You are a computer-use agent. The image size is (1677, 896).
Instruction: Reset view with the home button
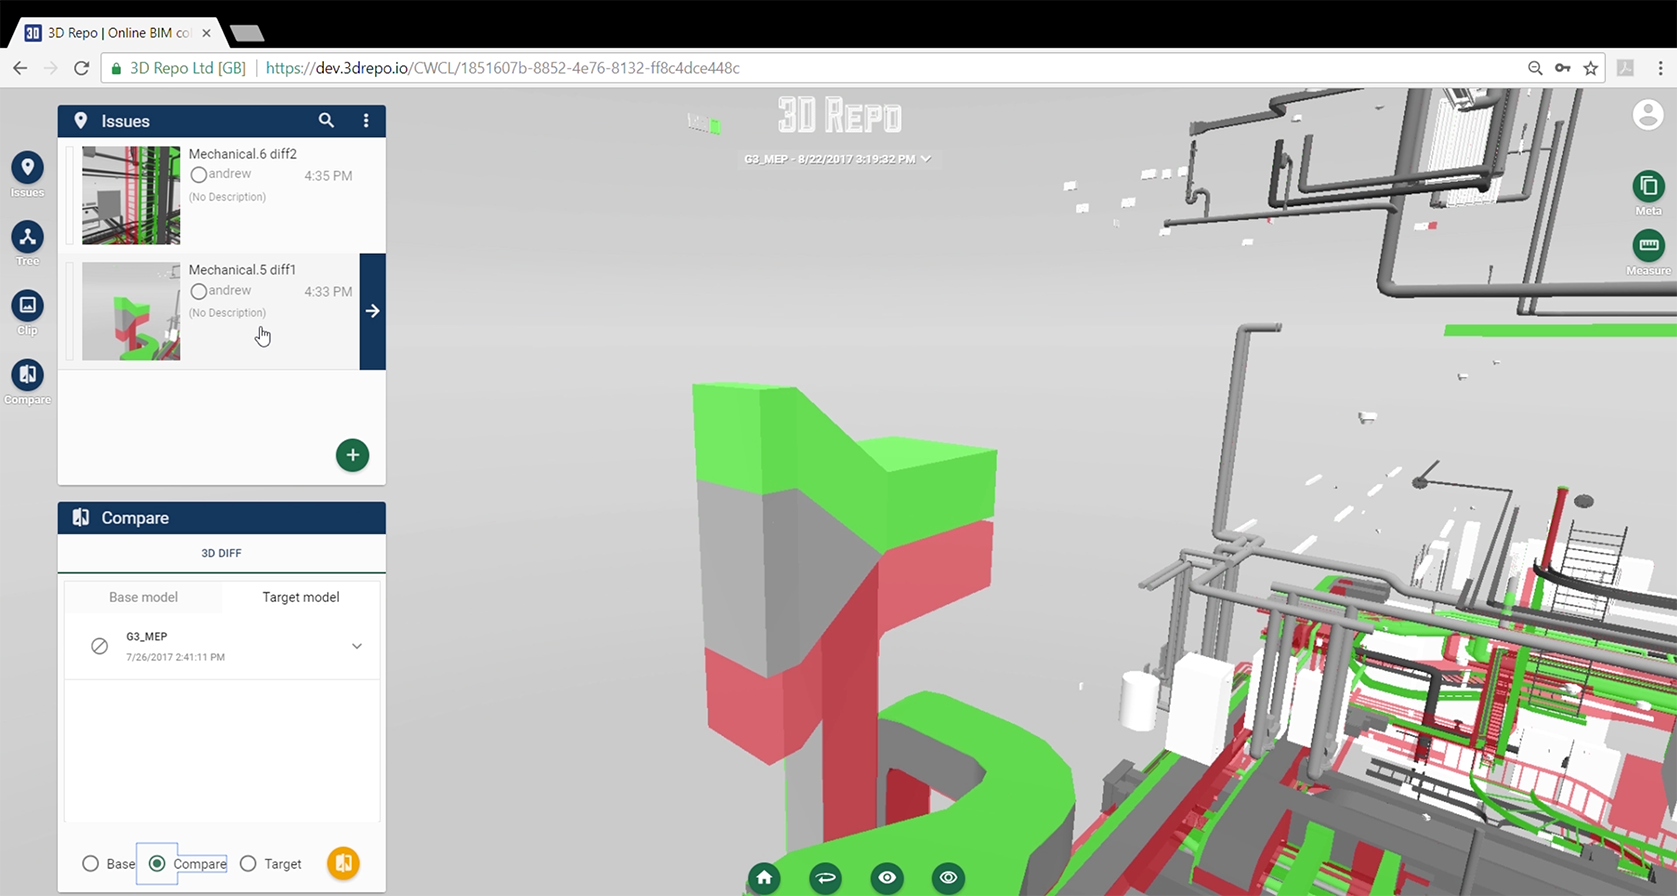764,878
